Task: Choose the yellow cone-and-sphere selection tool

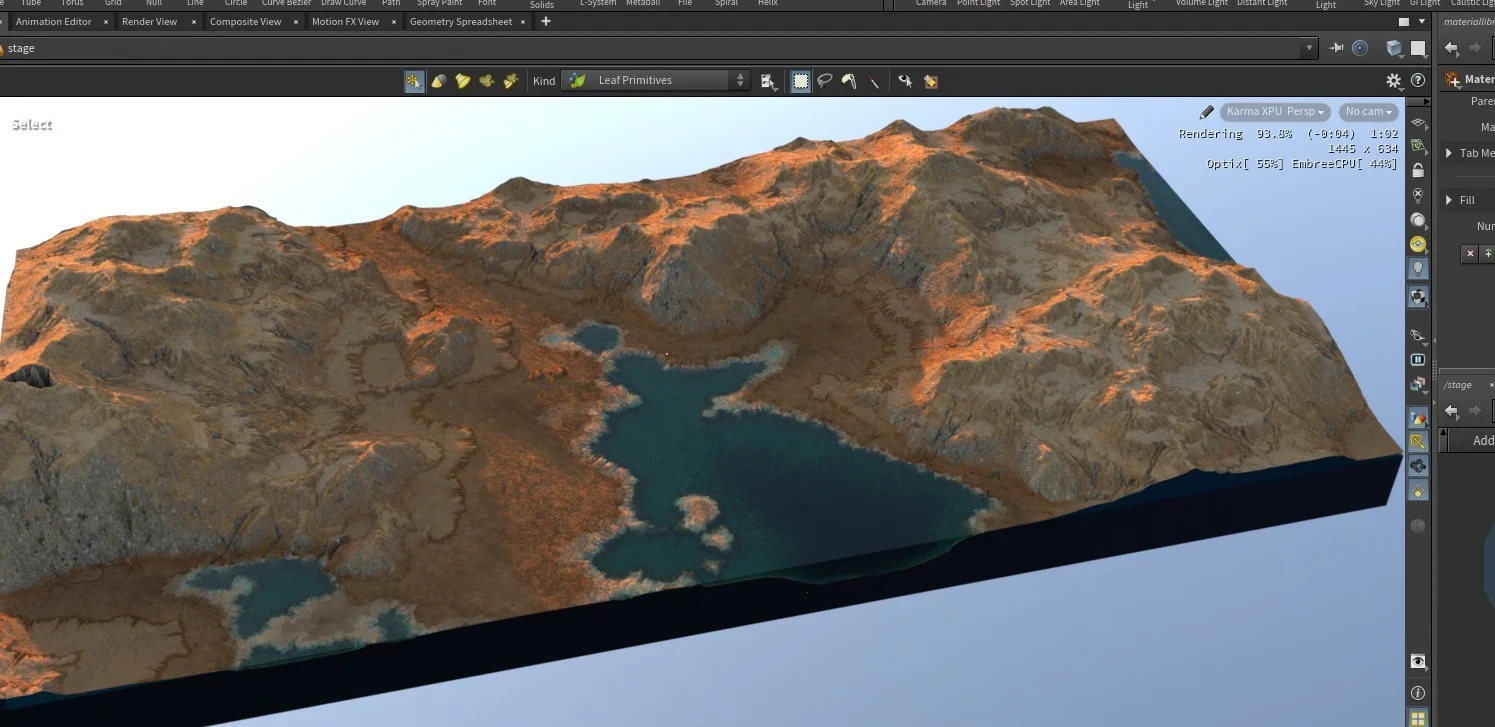Action: click(x=438, y=81)
